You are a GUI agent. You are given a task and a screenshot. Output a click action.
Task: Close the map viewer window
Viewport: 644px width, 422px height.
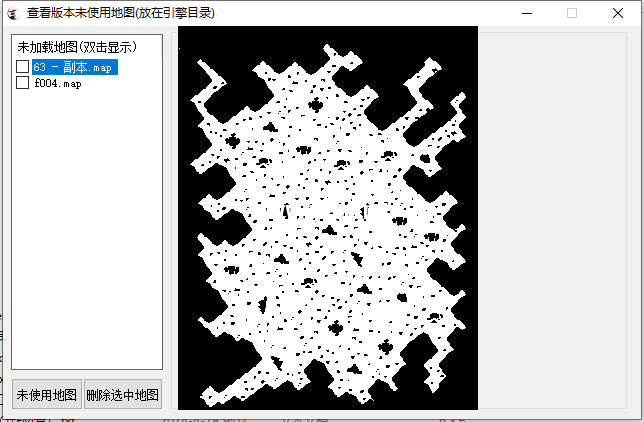click(618, 13)
